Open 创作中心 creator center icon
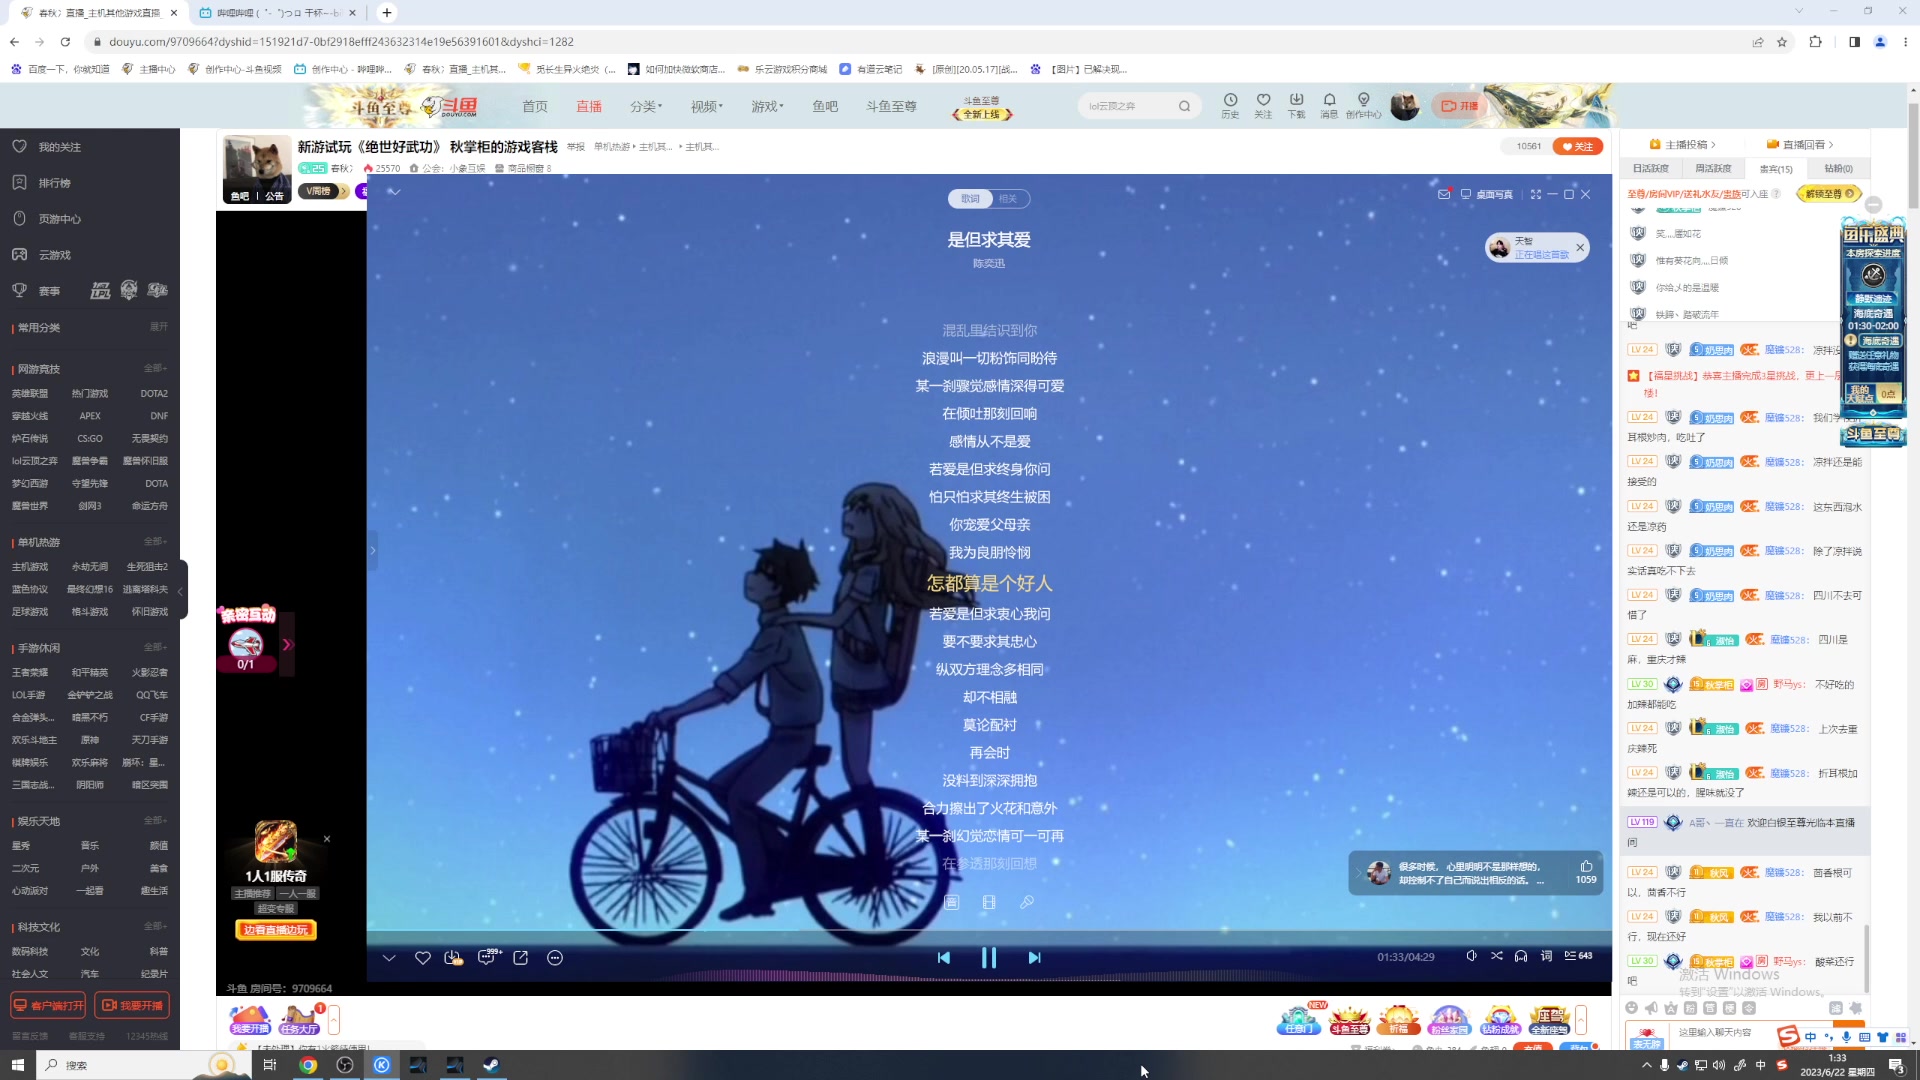The height and width of the screenshot is (1080, 1920). point(1363,105)
